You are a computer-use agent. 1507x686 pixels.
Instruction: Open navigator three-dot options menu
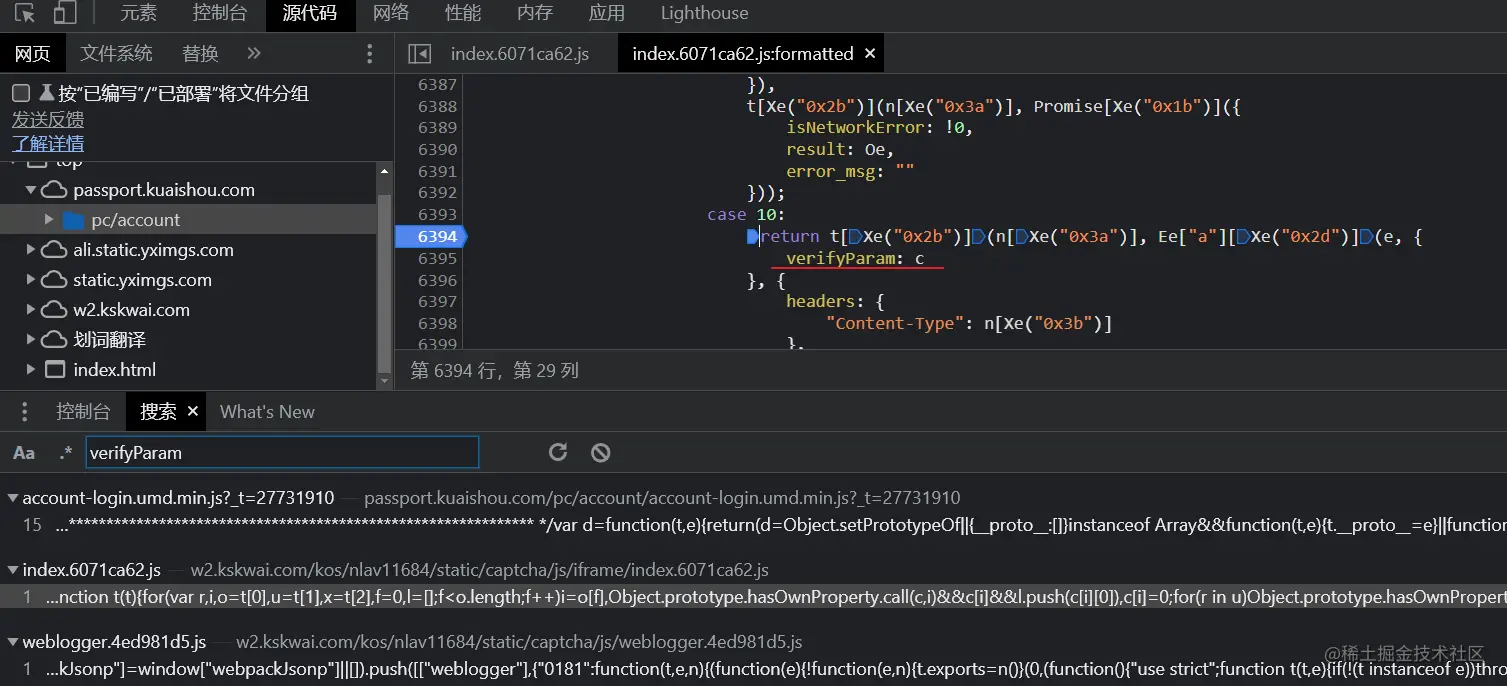pos(370,54)
